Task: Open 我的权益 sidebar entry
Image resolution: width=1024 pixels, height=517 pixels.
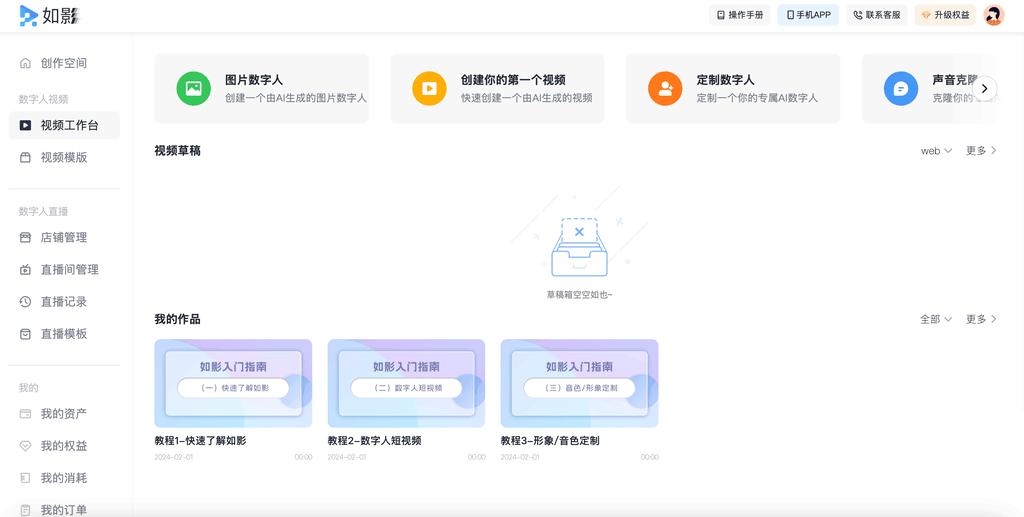Action: tap(64, 446)
